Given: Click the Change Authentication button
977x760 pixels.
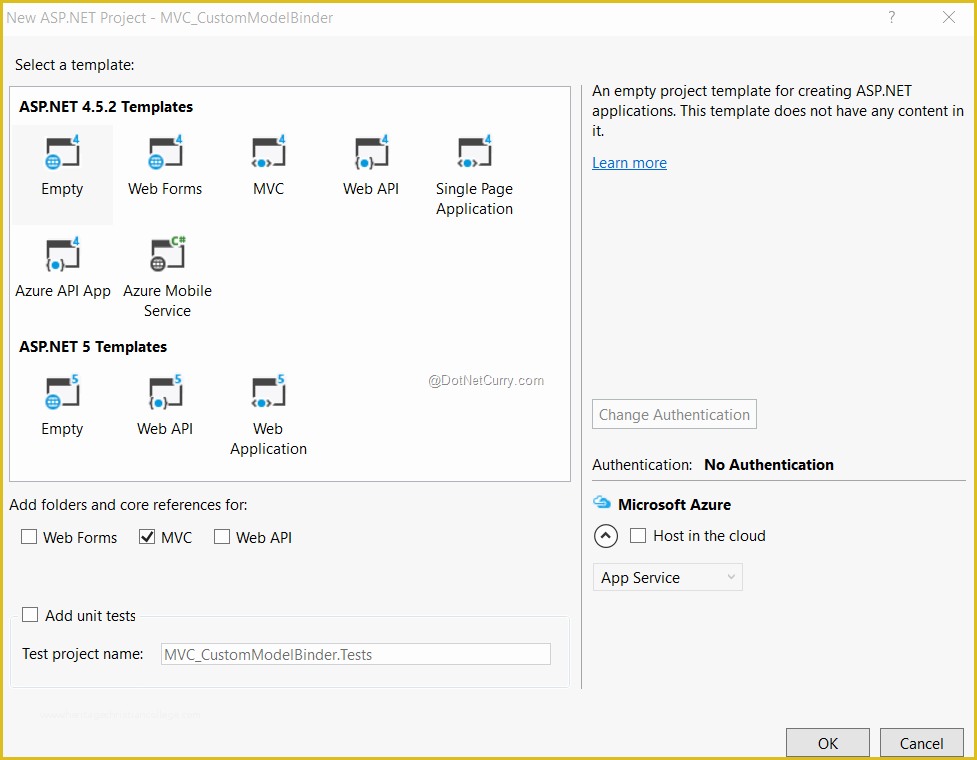Looking at the screenshot, I should (674, 414).
